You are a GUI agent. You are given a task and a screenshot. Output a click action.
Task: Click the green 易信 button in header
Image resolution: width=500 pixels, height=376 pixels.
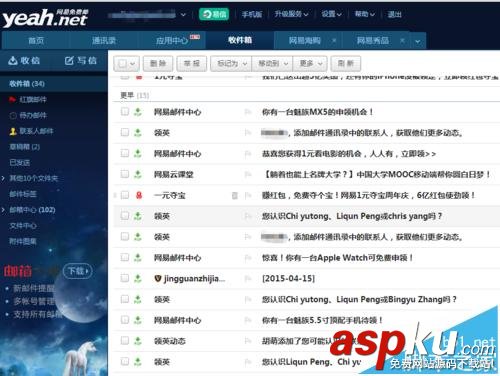click(214, 14)
